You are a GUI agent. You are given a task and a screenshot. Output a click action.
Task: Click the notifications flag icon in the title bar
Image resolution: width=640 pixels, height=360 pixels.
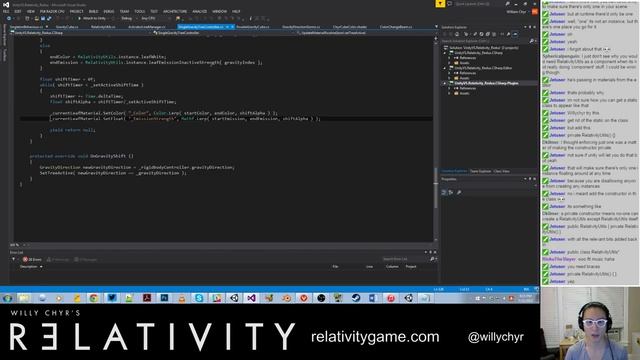(x=440, y=4)
